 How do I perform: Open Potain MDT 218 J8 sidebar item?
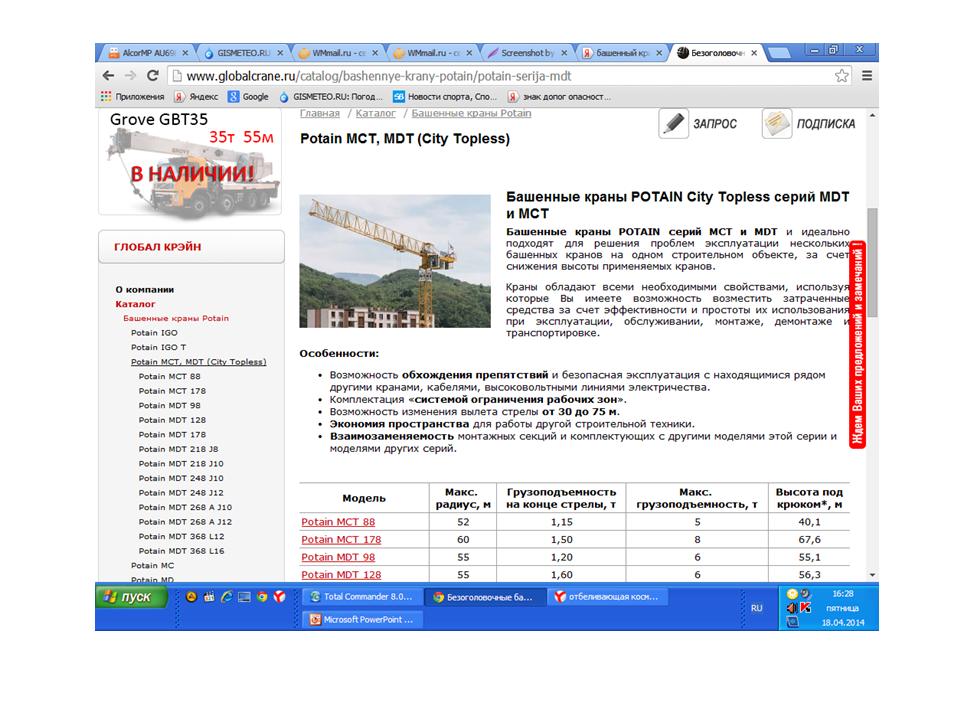coord(178,449)
